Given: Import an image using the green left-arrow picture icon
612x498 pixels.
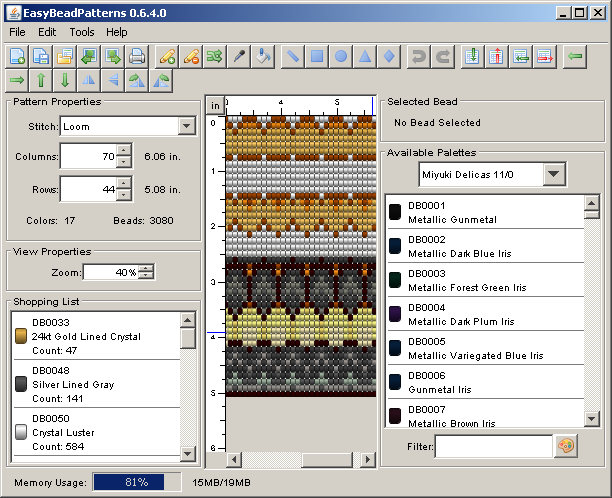Looking at the screenshot, I should 89,57.
